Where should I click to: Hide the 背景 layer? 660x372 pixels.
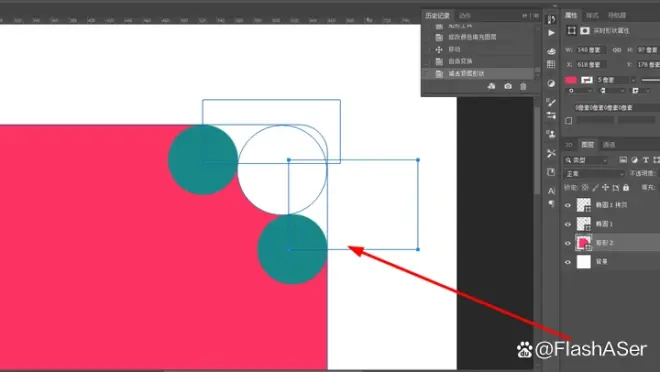click(x=568, y=262)
